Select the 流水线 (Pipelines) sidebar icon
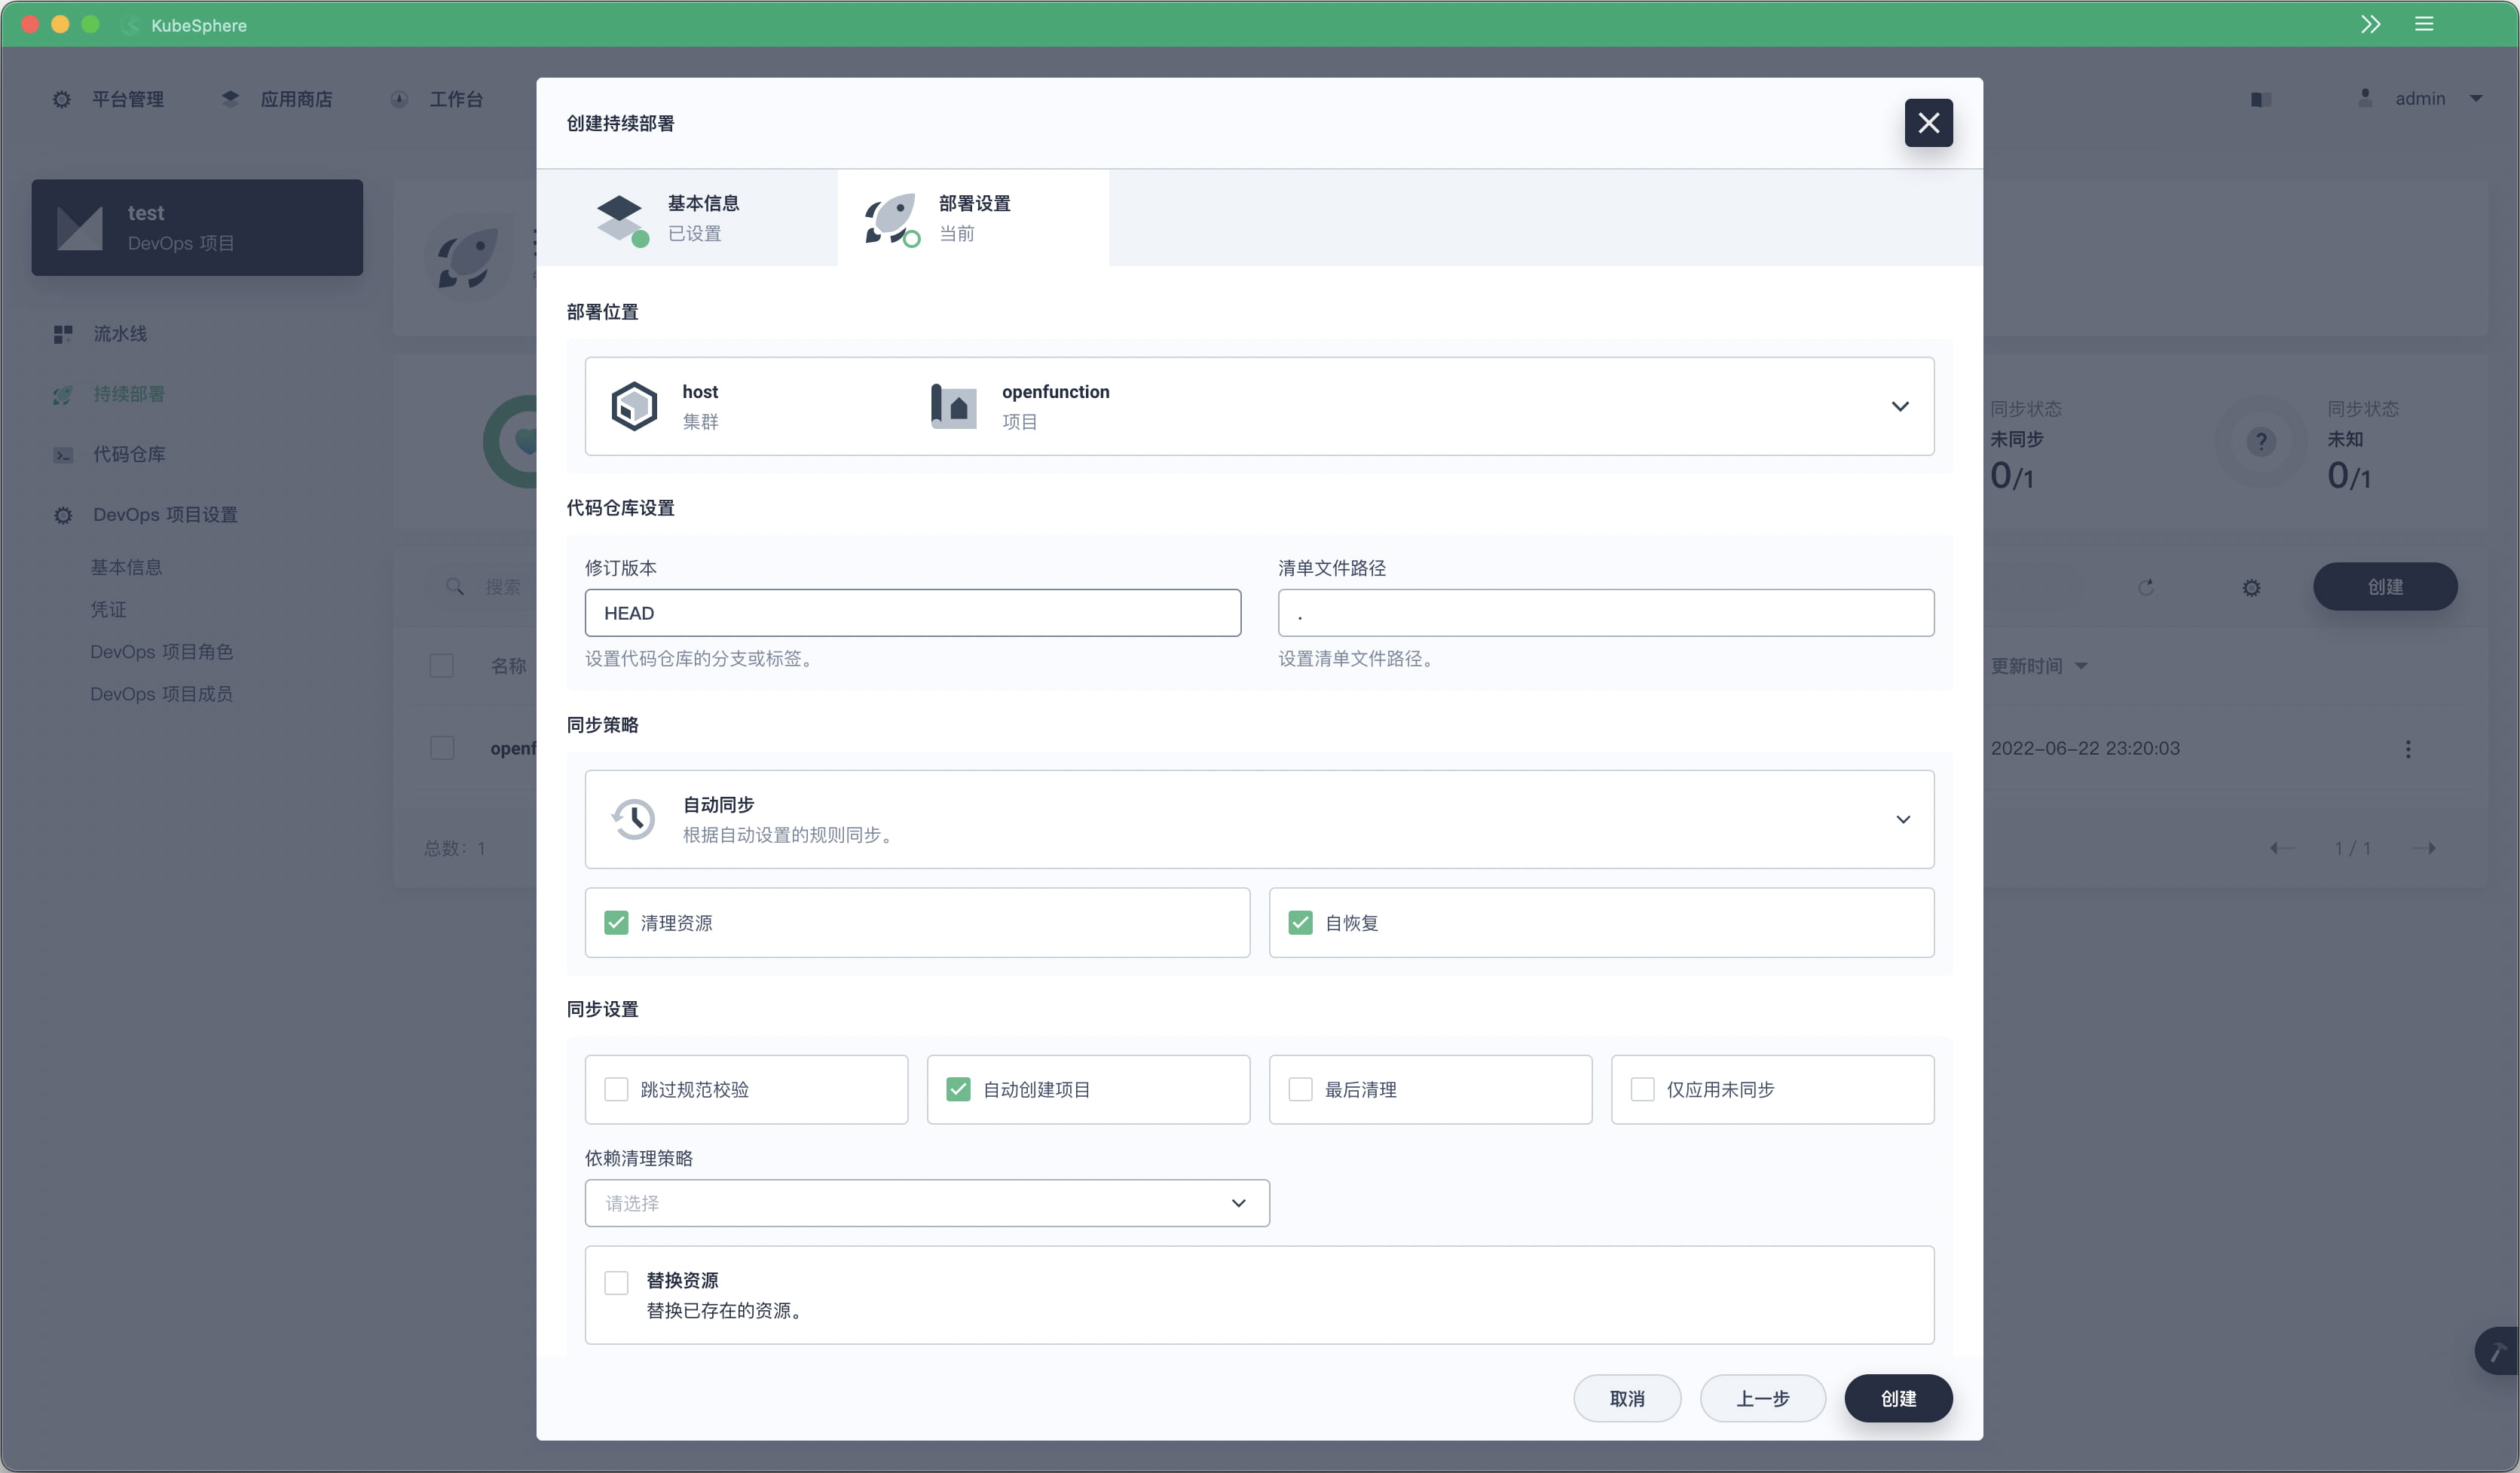This screenshot has width=2520, height=1473. [62, 334]
